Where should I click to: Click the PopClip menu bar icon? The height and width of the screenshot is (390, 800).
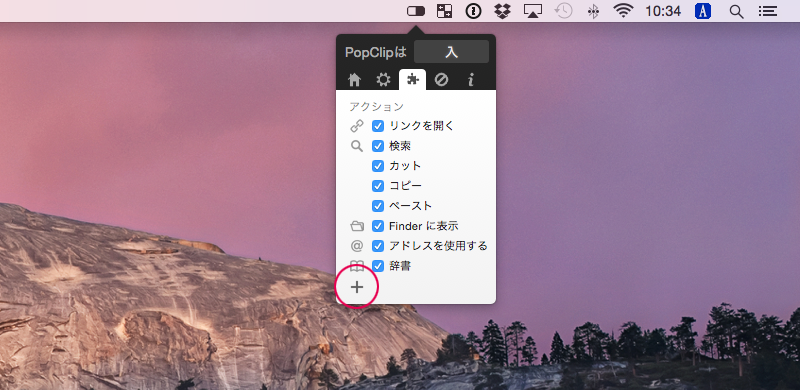click(x=416, y=11)
